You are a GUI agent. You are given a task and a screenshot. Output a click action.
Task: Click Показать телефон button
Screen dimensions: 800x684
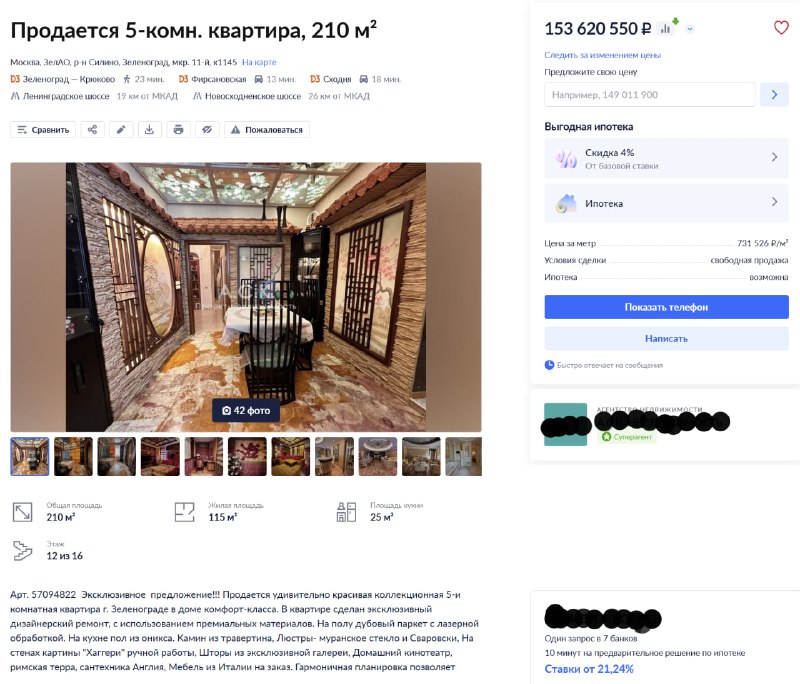pyautogui.click(x=666, y=307)
